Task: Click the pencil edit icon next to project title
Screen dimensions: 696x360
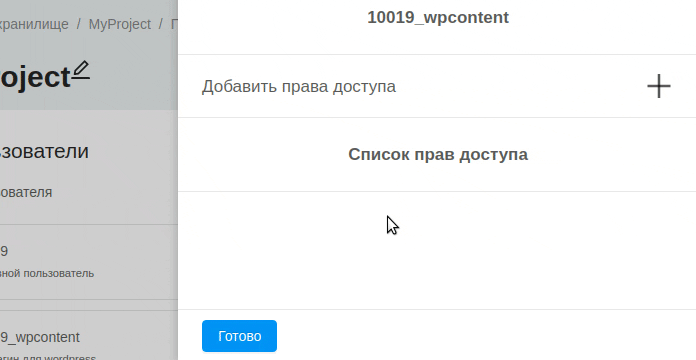Action: (81, 71)
